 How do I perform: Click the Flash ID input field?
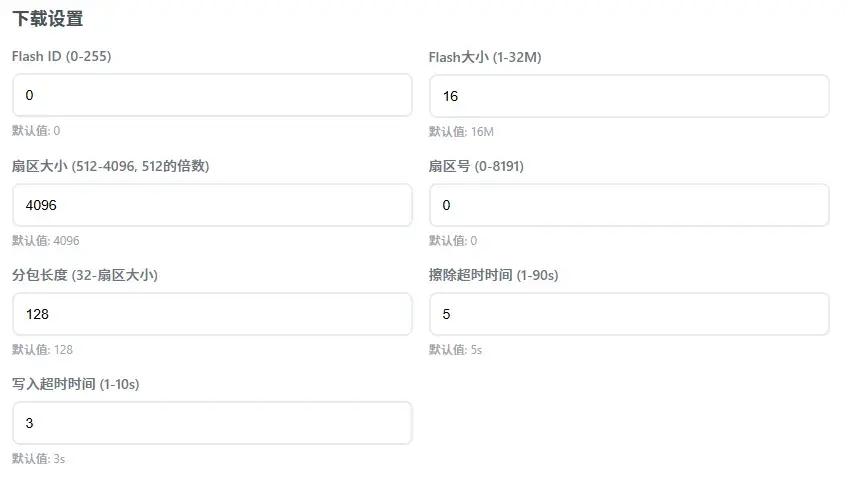(212, 95)
